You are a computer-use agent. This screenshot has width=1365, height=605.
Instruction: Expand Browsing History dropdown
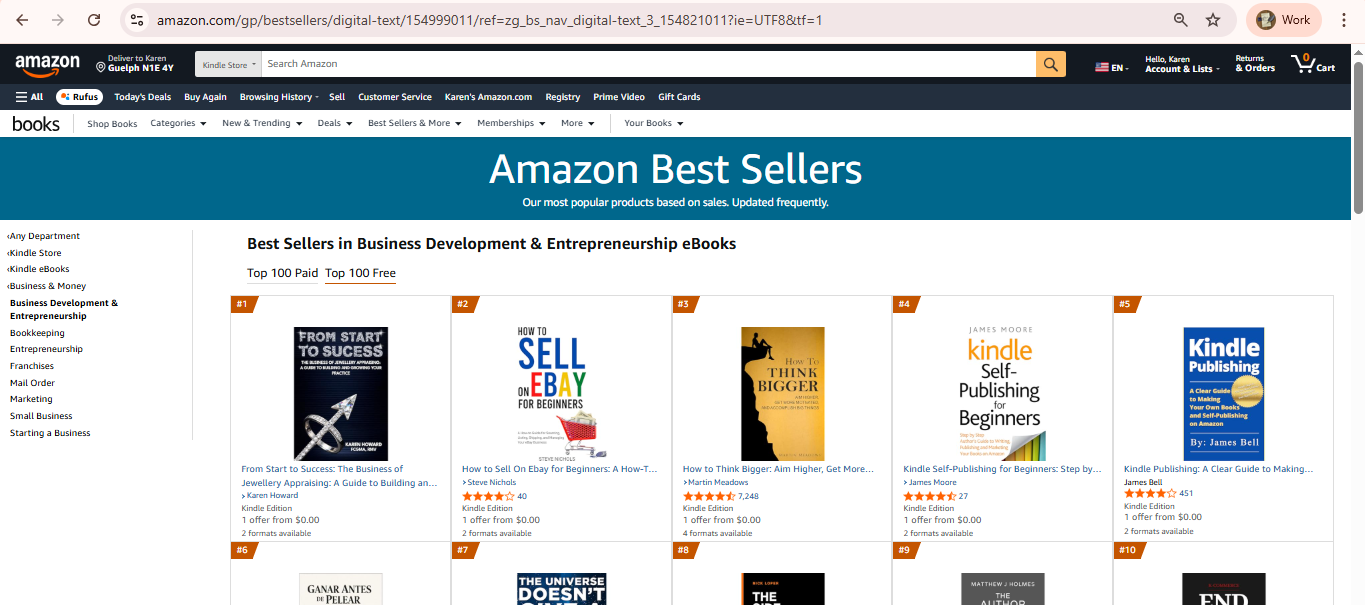(x=278, y=97)
